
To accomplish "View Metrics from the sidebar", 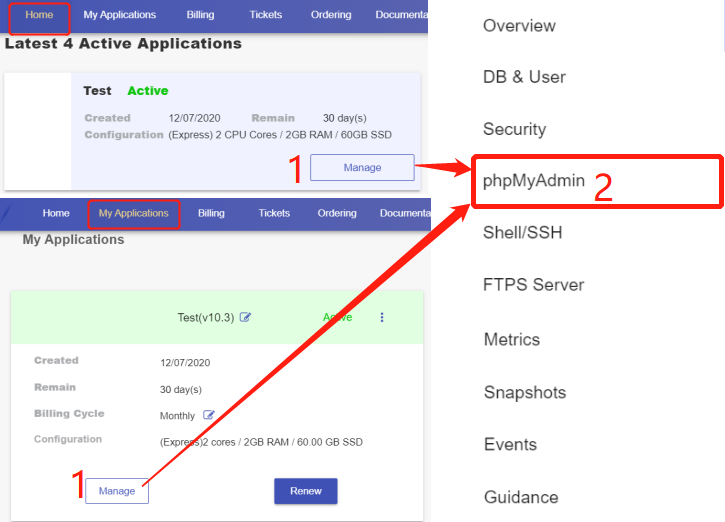I will [x=511, y=340].
